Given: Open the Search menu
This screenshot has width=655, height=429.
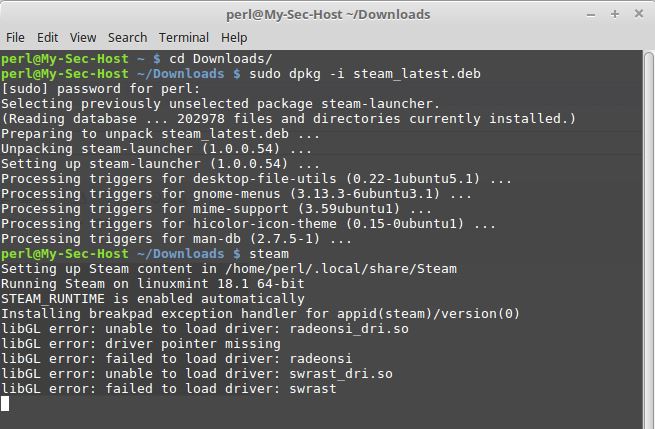Looking at the screenshot, I should pyautogui.click(x=127, y=38).
